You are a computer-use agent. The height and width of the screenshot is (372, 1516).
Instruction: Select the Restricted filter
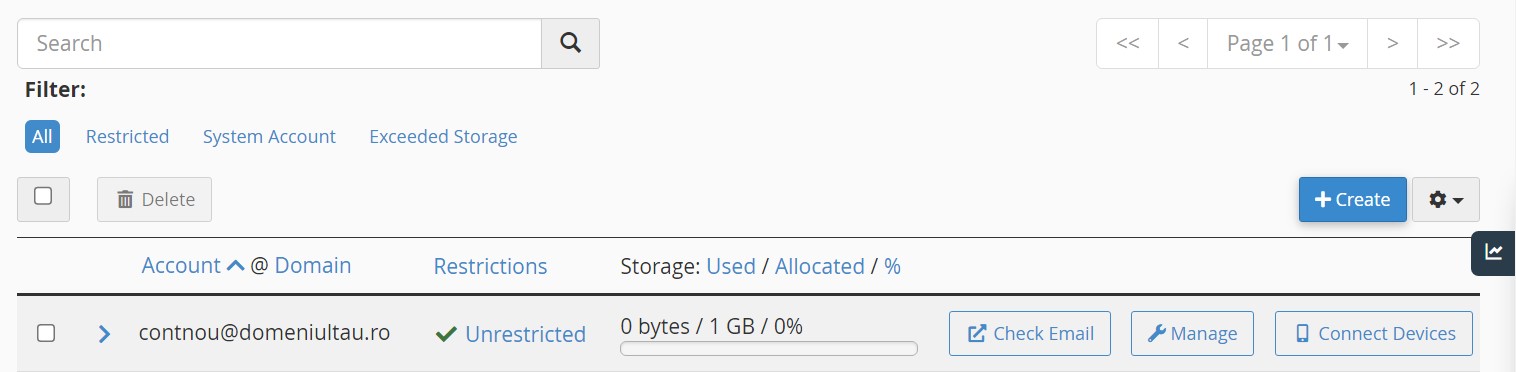click(x=127, y=136)
